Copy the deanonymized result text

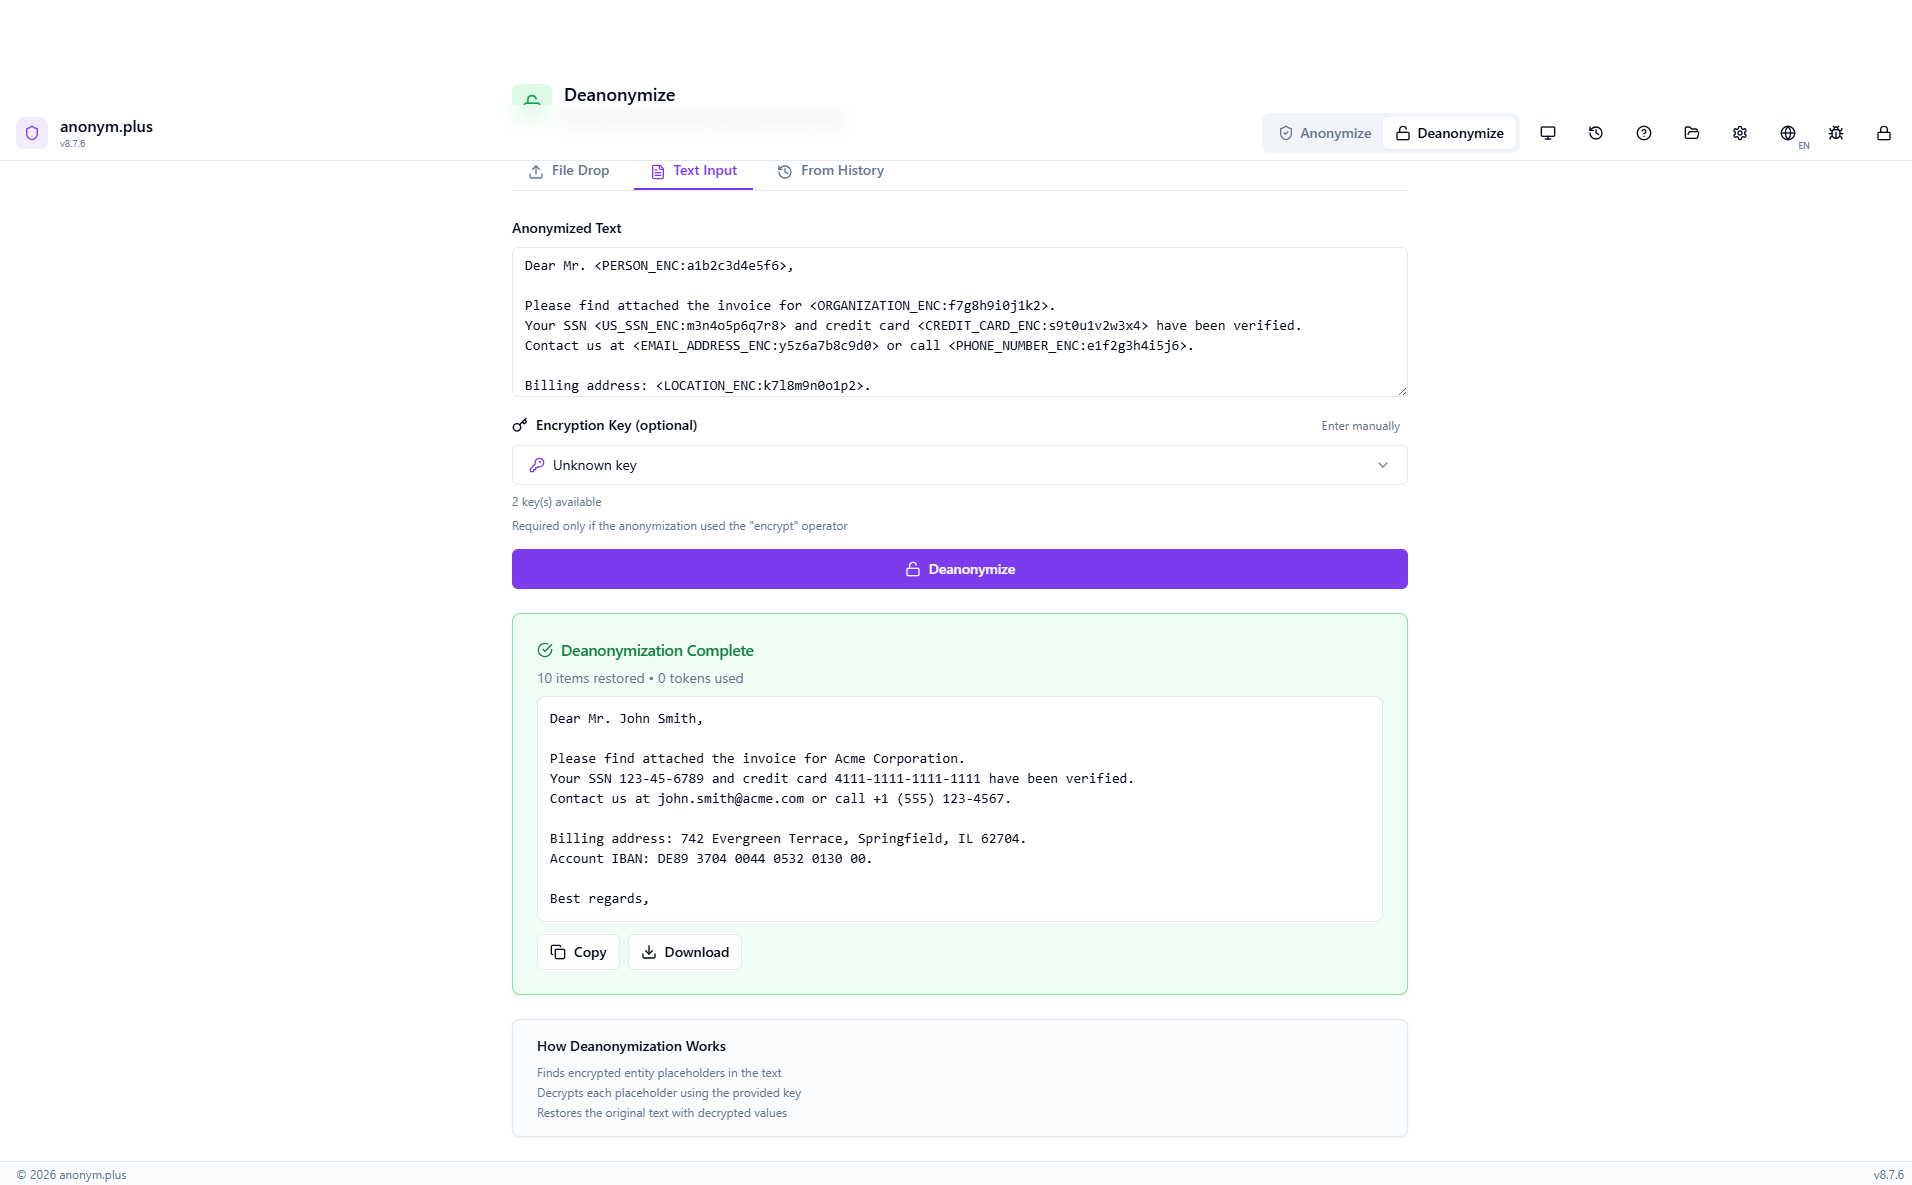[x=578, y=952]
